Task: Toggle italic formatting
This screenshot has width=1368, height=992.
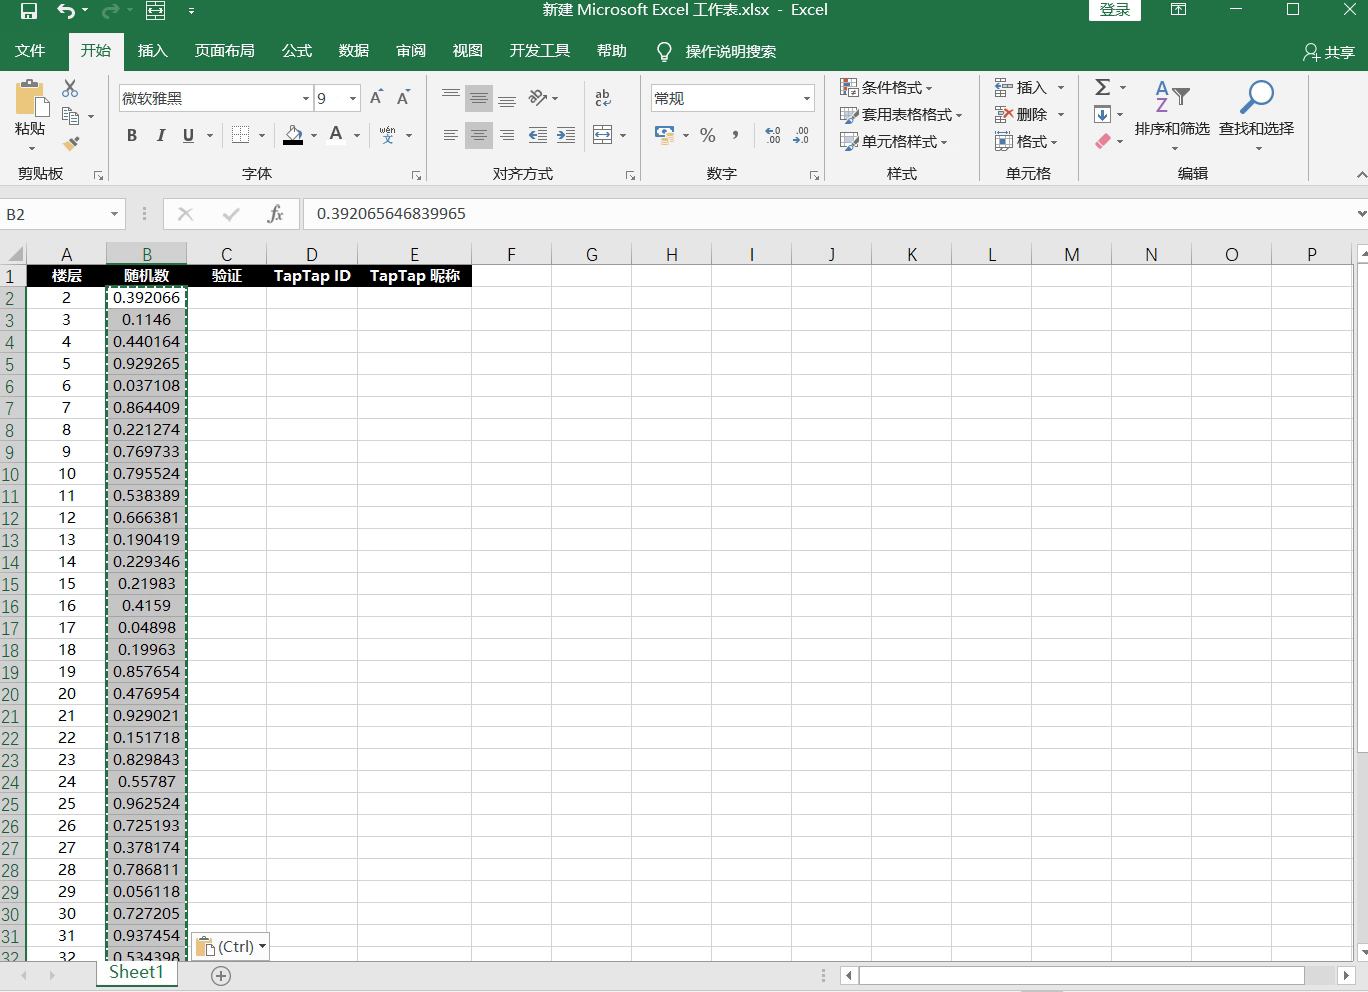Action: pyautogui.click(x=160, y=135)
